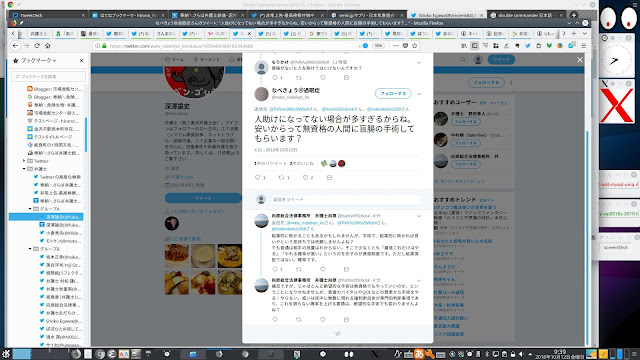
Task: Open chevron menu next to main tweet Follow
Action: tap(419, 94)
